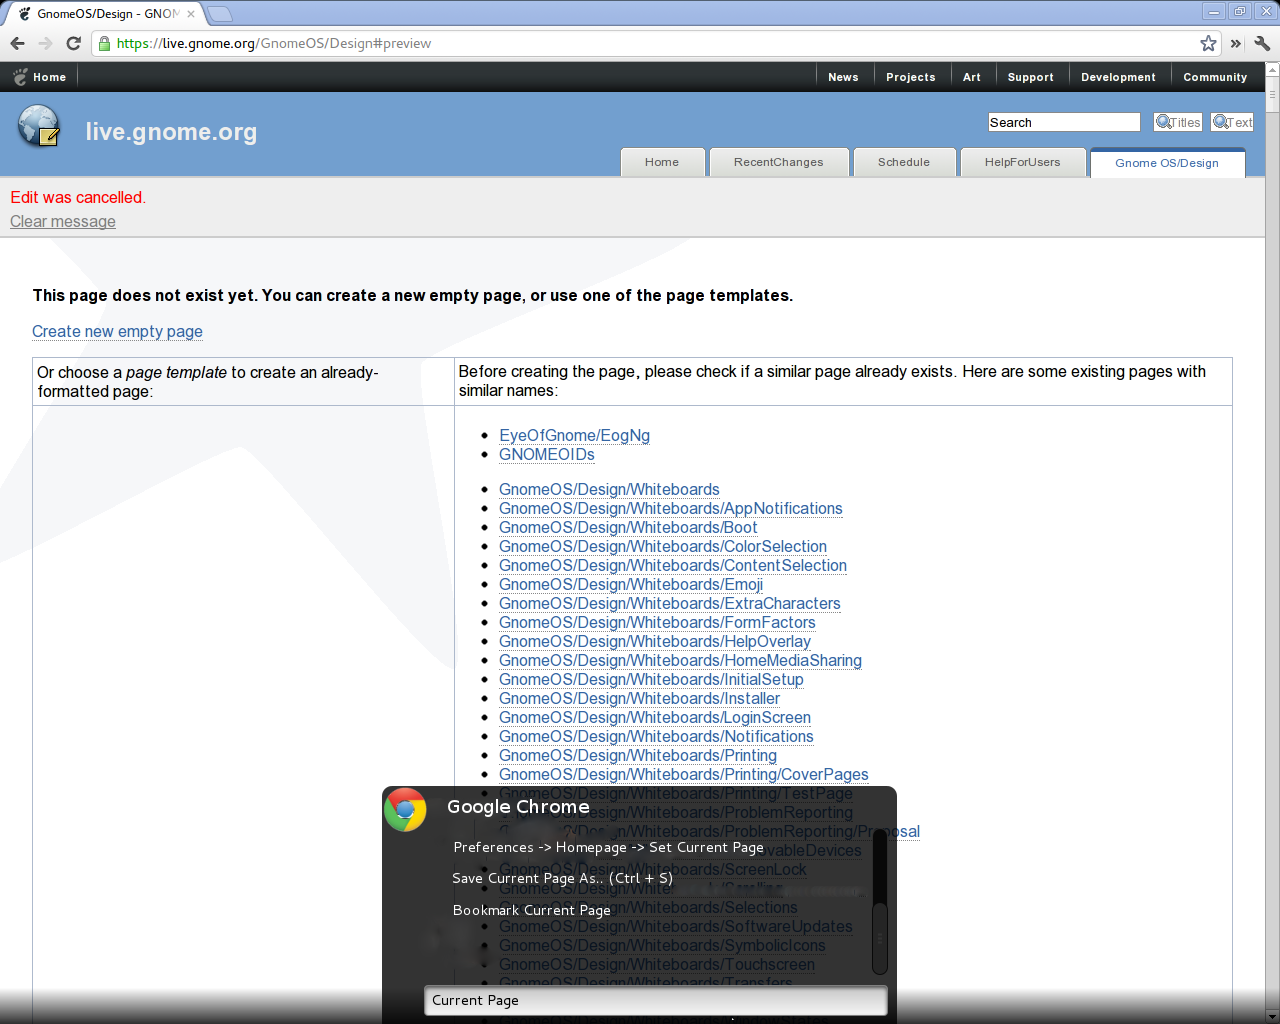The image size is (1280, 1024).
Task: Open Whiteboards/Notifications link
Action: tap(656, 737)
